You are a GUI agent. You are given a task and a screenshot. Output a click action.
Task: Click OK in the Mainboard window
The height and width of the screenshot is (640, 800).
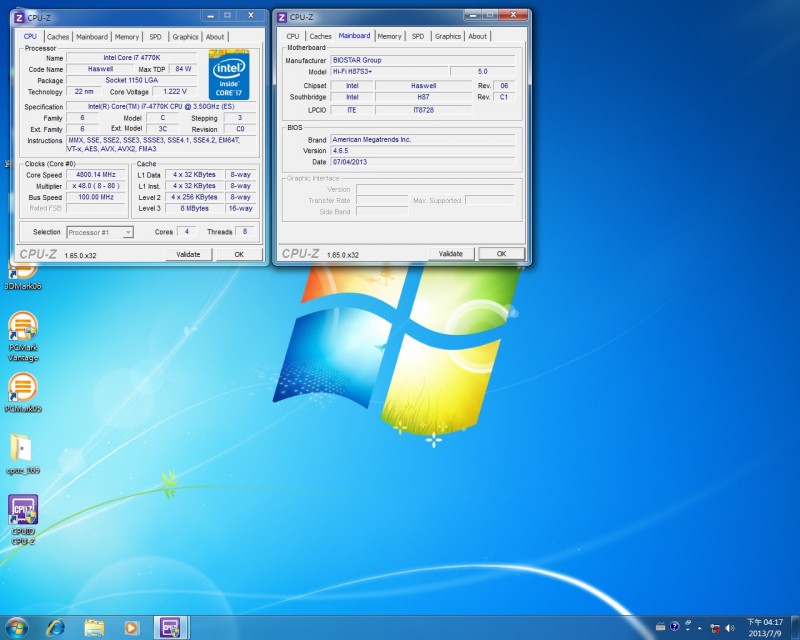click(x=502, y=254)
